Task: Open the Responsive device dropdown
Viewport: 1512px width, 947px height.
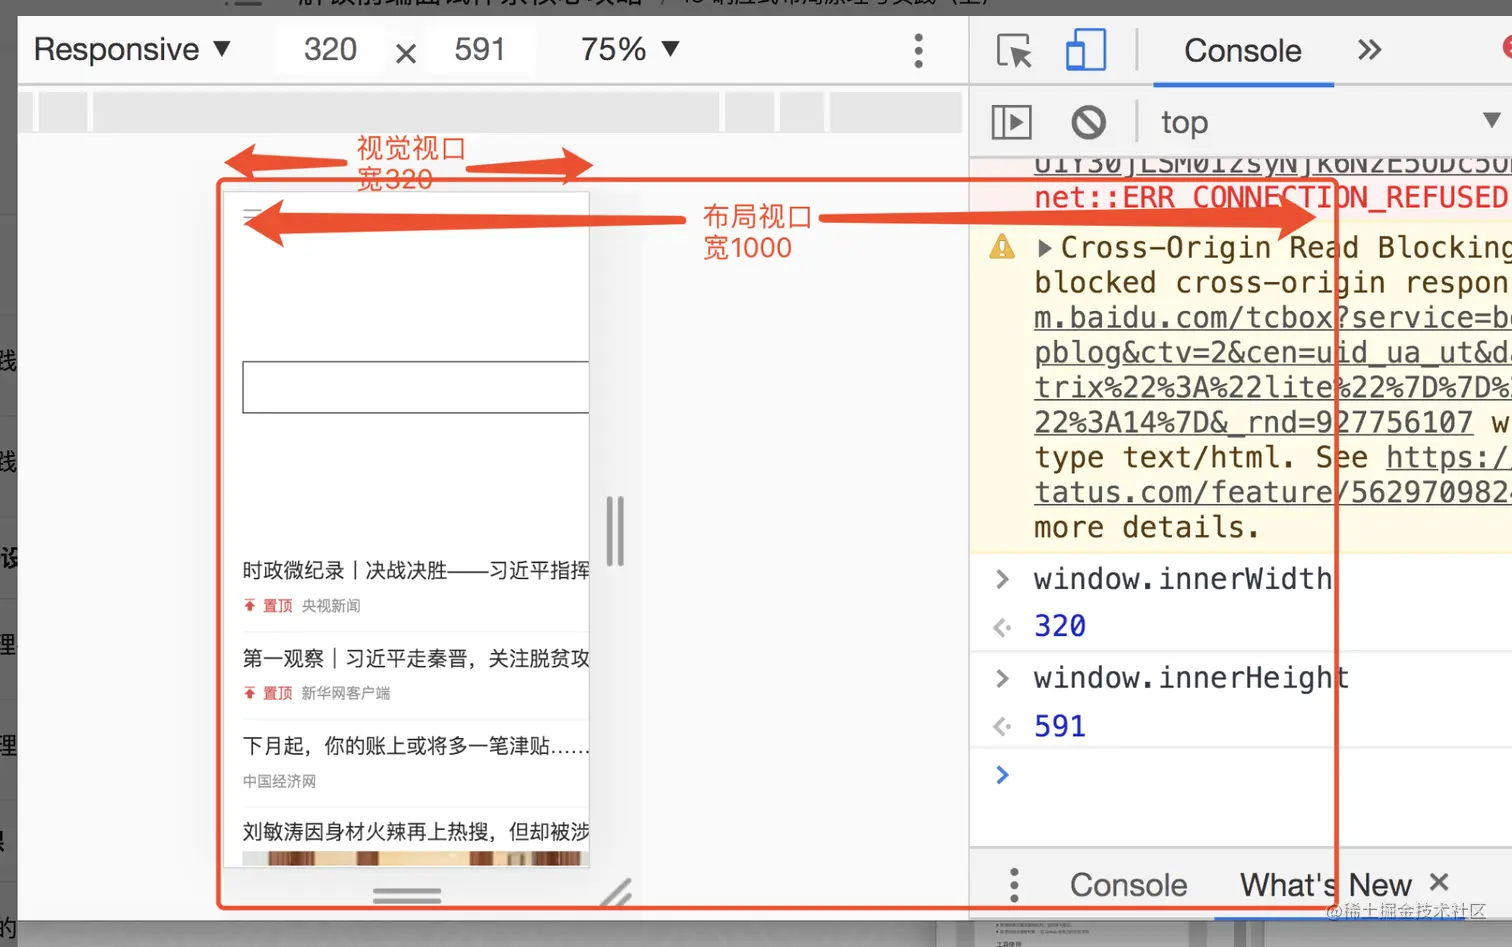Action: click(x=132, y=49)
